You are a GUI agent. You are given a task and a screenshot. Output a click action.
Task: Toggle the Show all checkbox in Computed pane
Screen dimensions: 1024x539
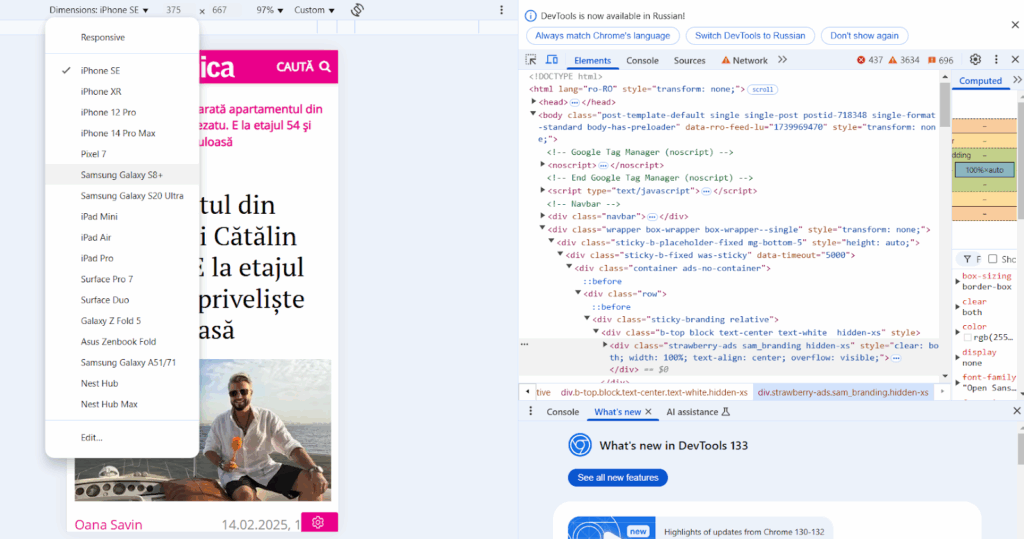coord(992,259)
